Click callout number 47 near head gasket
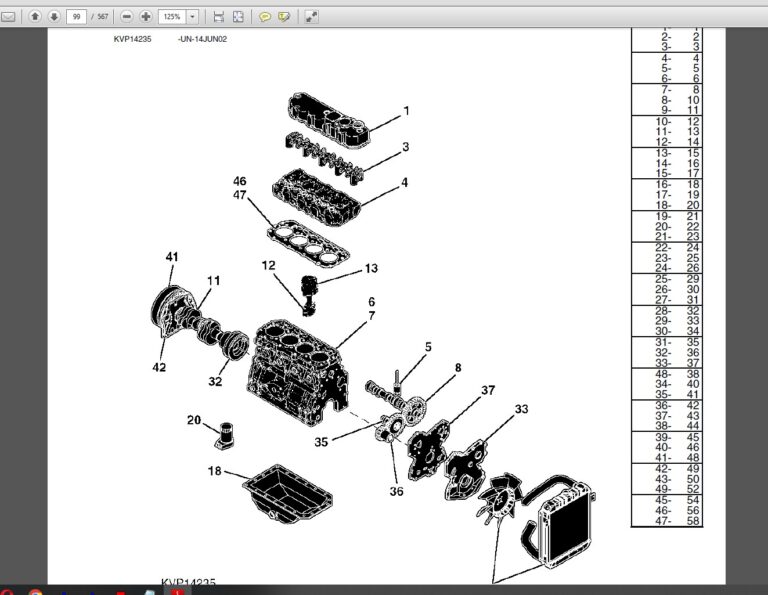The image size is (768, 595). tap(240, 195)
